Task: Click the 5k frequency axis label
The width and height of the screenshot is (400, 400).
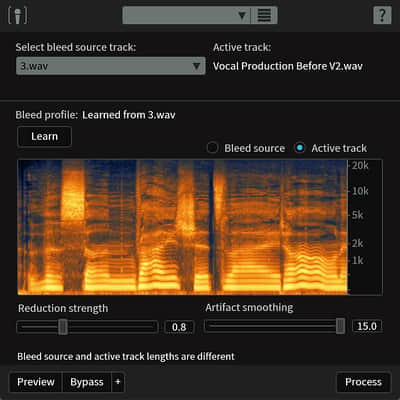Action: pyautogui.click(x=358, y=215)
